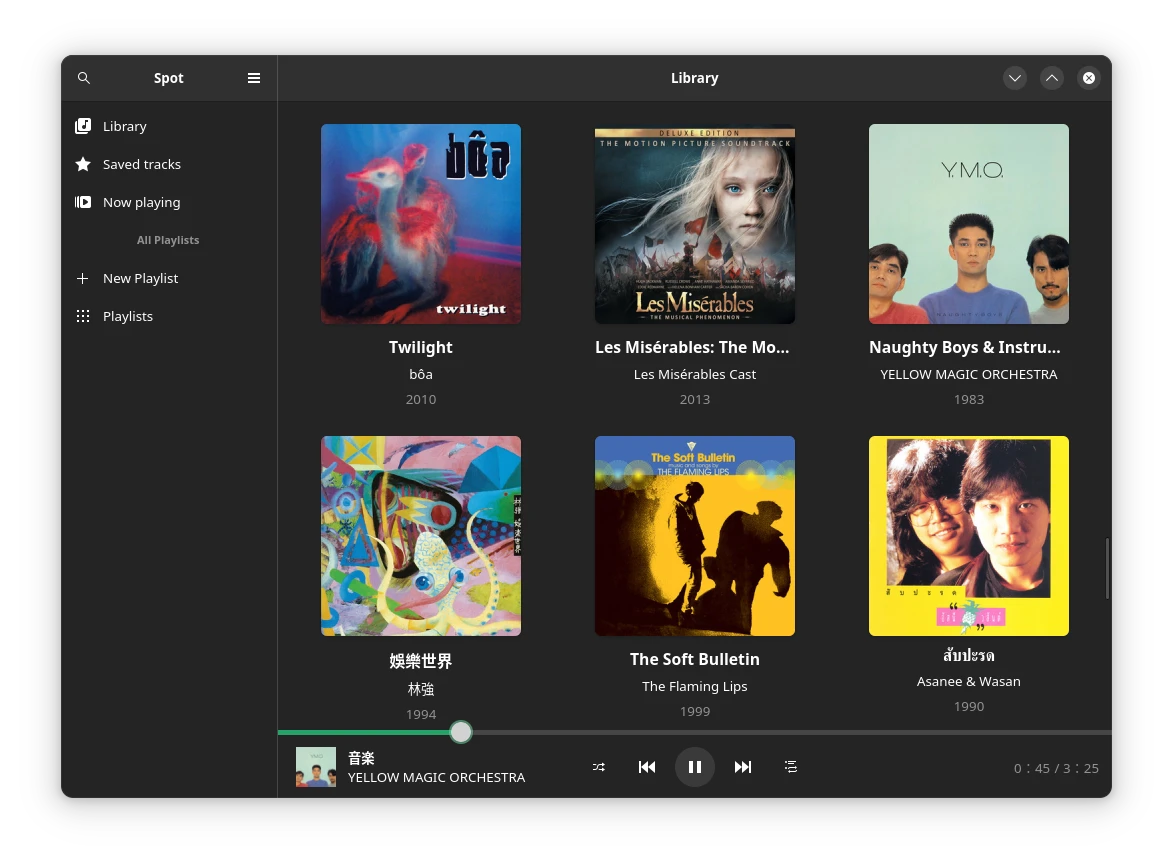Click the search magnifier icon
The image size is (1173, 865).
tap(84, 78)
